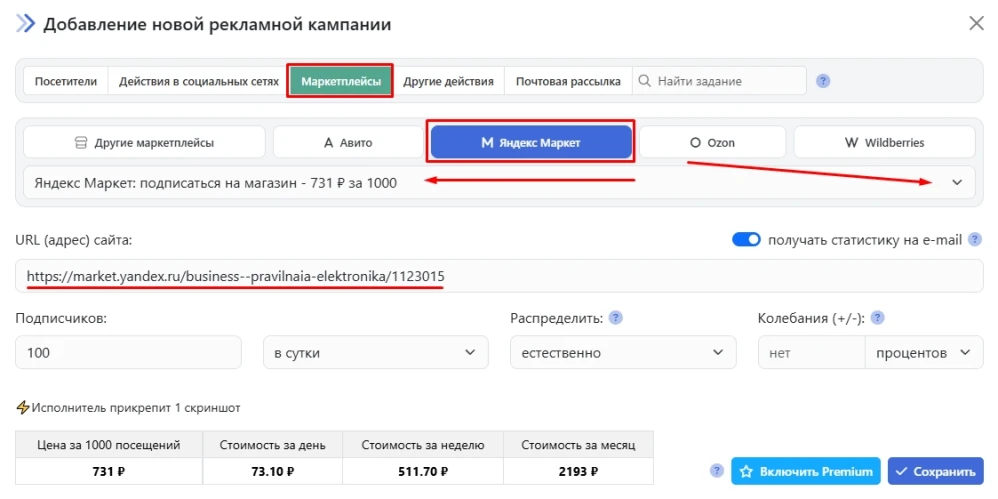
Task: Open the в сутки period dropdown
Action: pos(376,352)
